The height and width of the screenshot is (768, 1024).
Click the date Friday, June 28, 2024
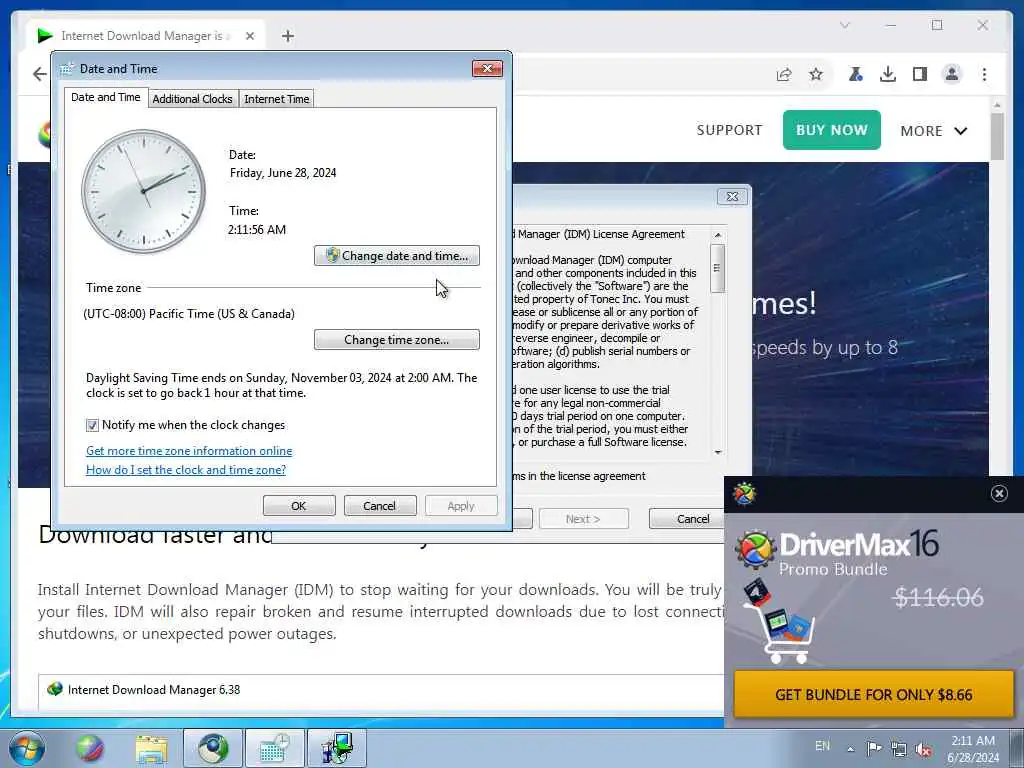click(x=283, y=173)
